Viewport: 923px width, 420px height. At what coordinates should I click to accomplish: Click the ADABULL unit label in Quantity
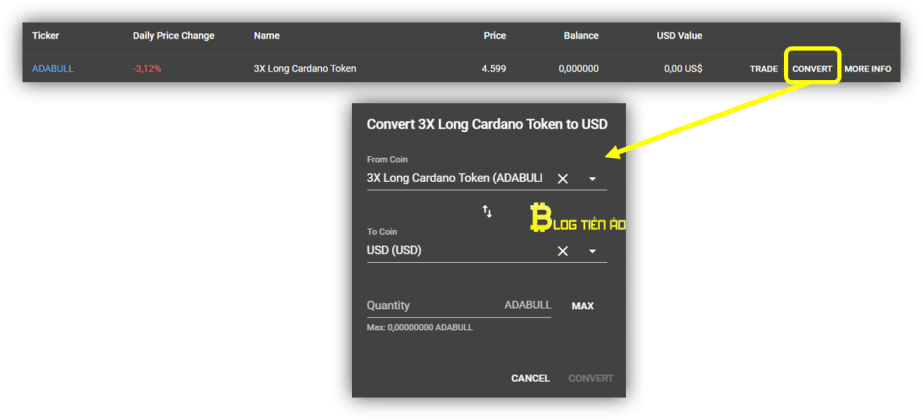pyautogui.click(x=527, y=305)
